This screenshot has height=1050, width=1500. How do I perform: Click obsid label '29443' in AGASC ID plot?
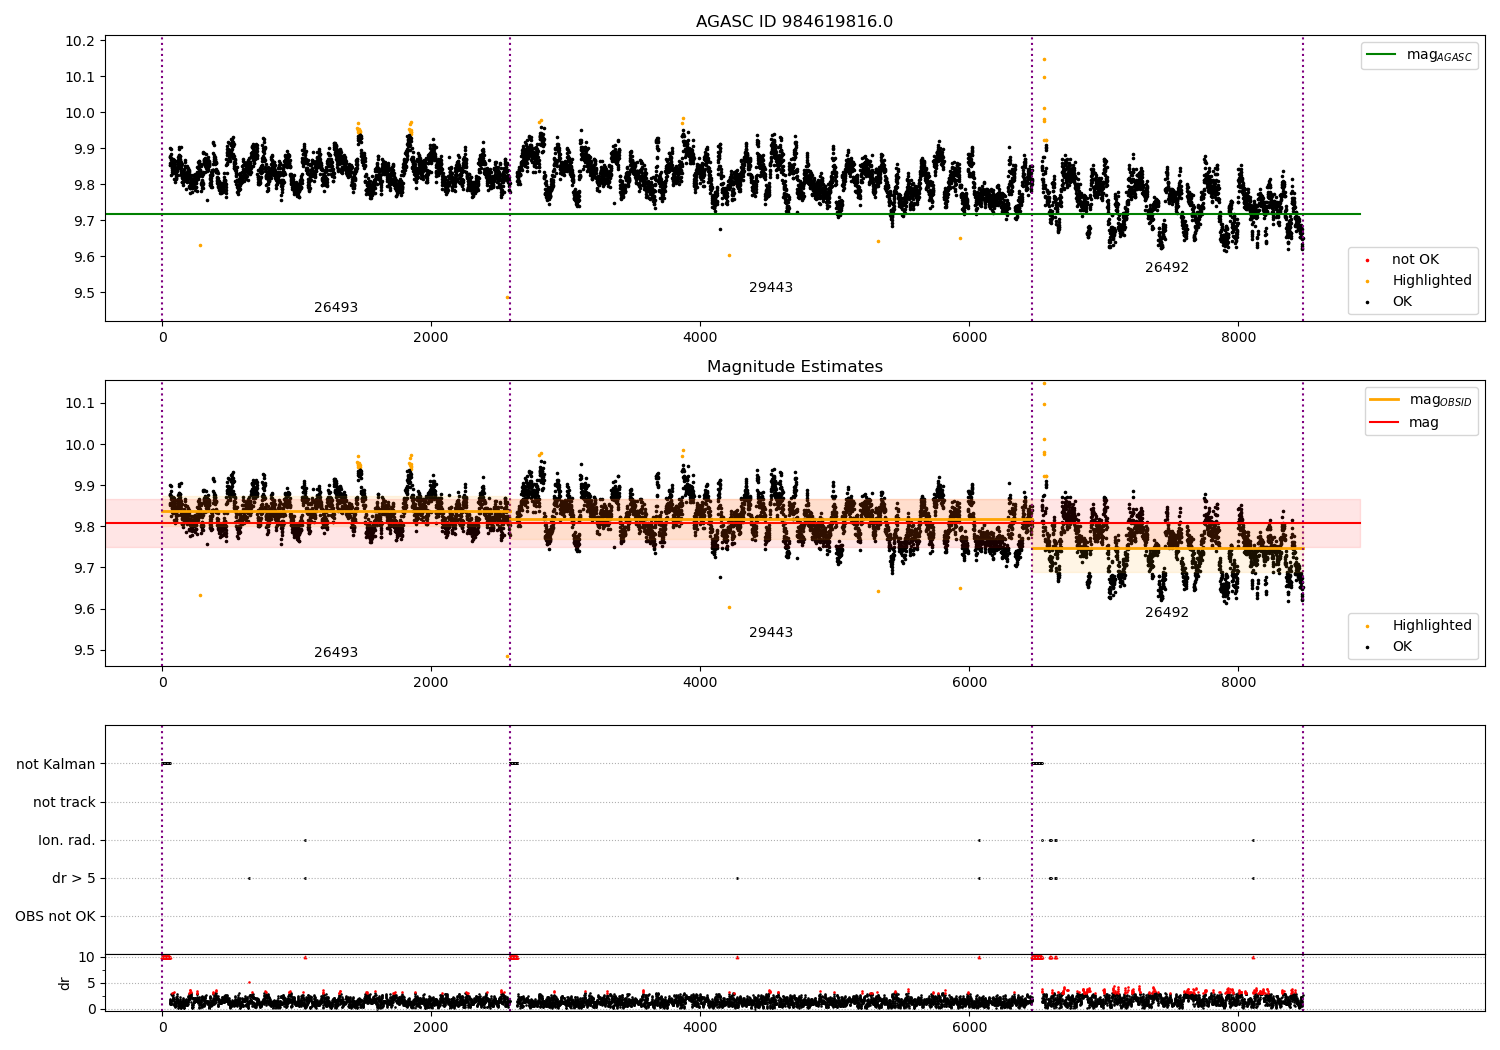771,288
